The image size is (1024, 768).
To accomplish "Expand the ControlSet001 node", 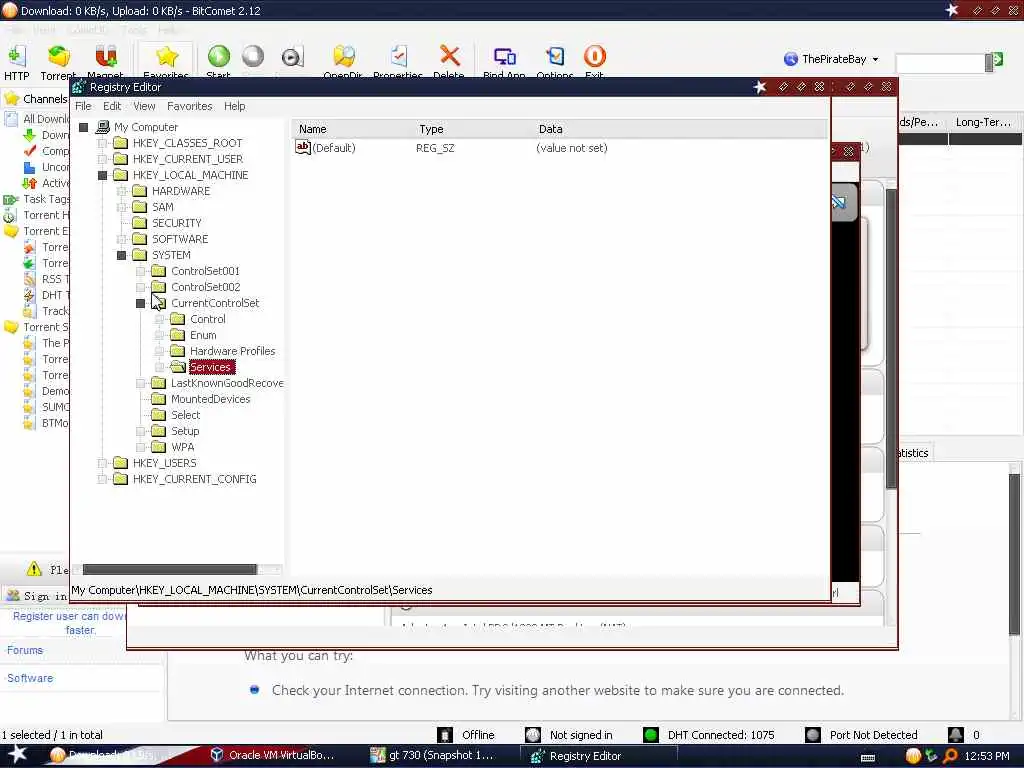I will [x=140, y=271].
